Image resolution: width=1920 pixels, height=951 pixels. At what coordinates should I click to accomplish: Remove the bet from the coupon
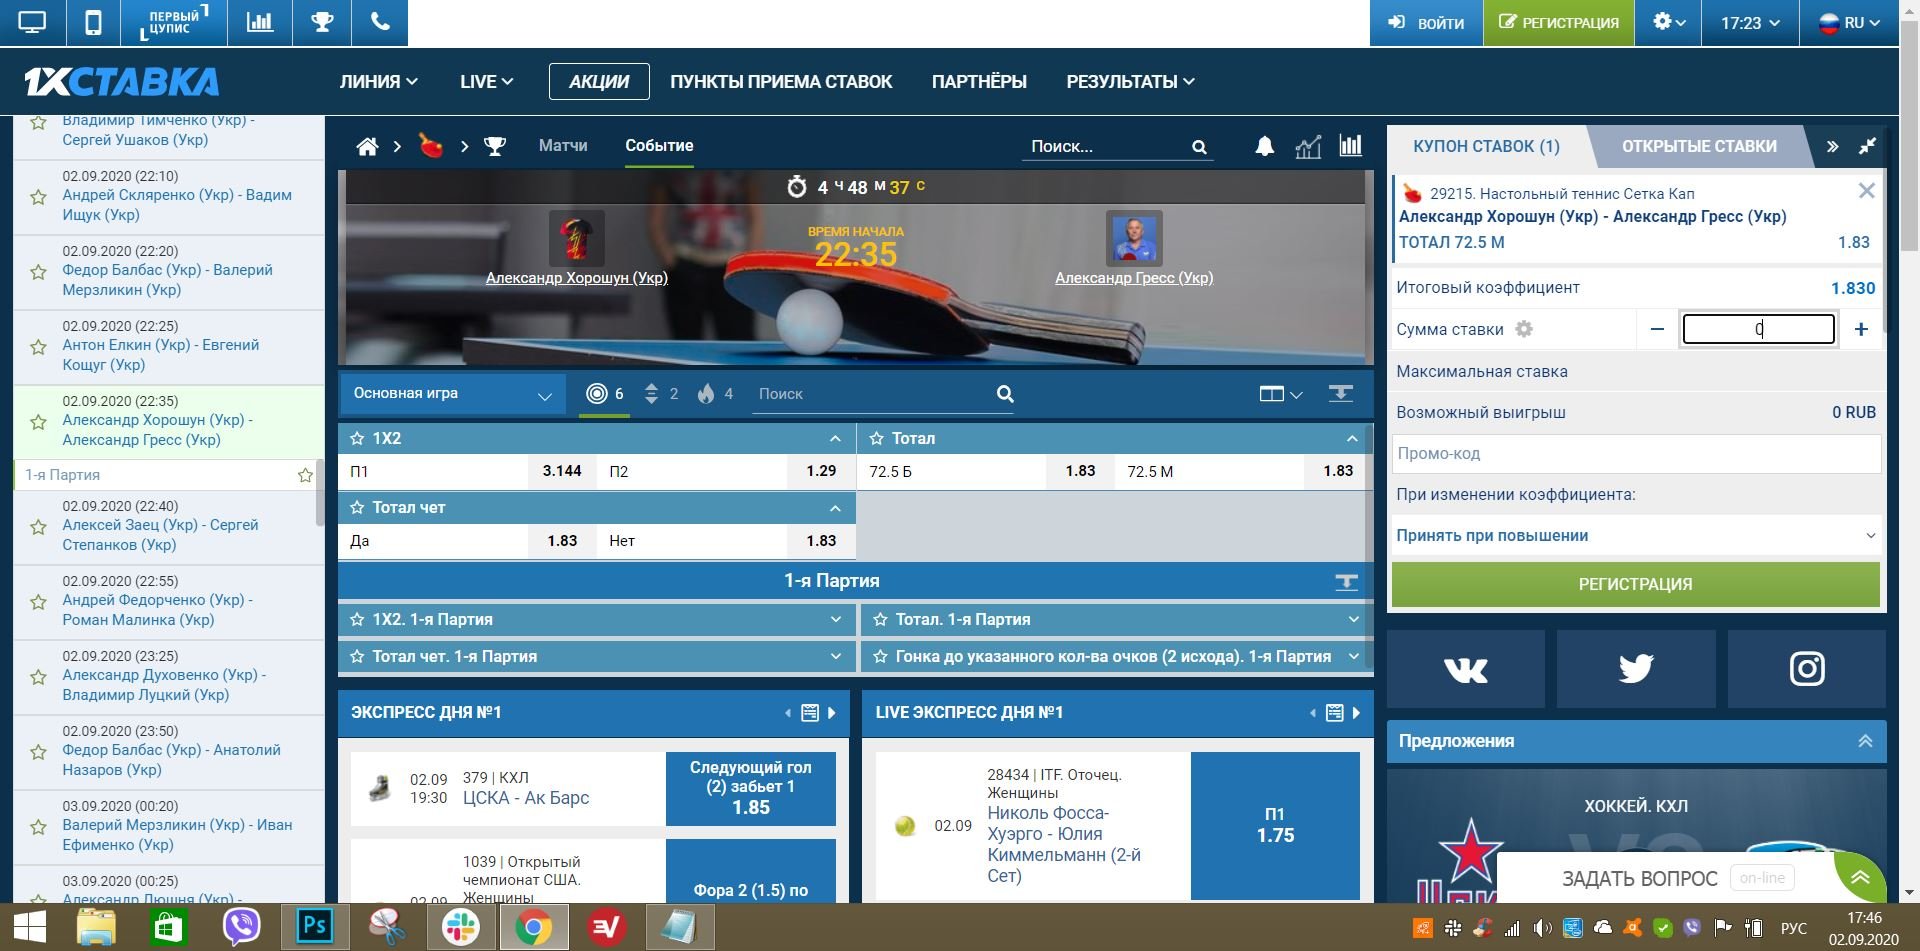coord(1866,191)
